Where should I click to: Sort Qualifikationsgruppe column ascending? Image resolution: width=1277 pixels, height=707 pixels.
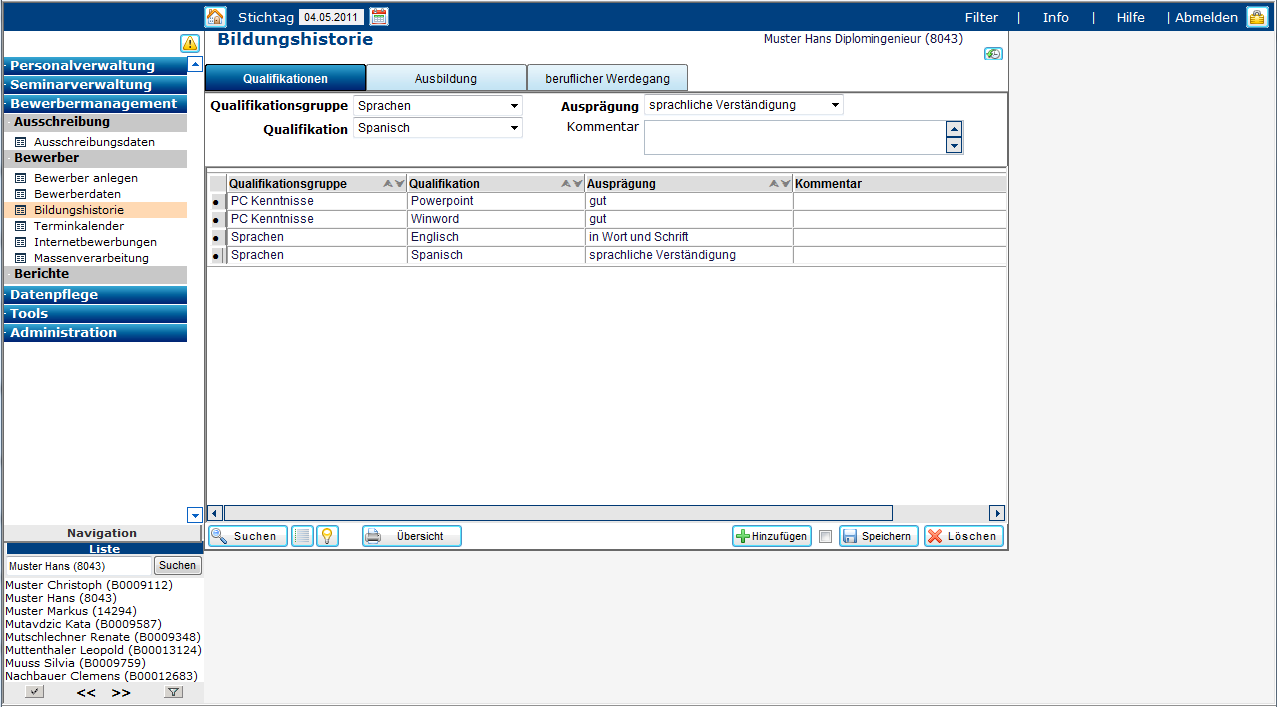click(388, 184)
